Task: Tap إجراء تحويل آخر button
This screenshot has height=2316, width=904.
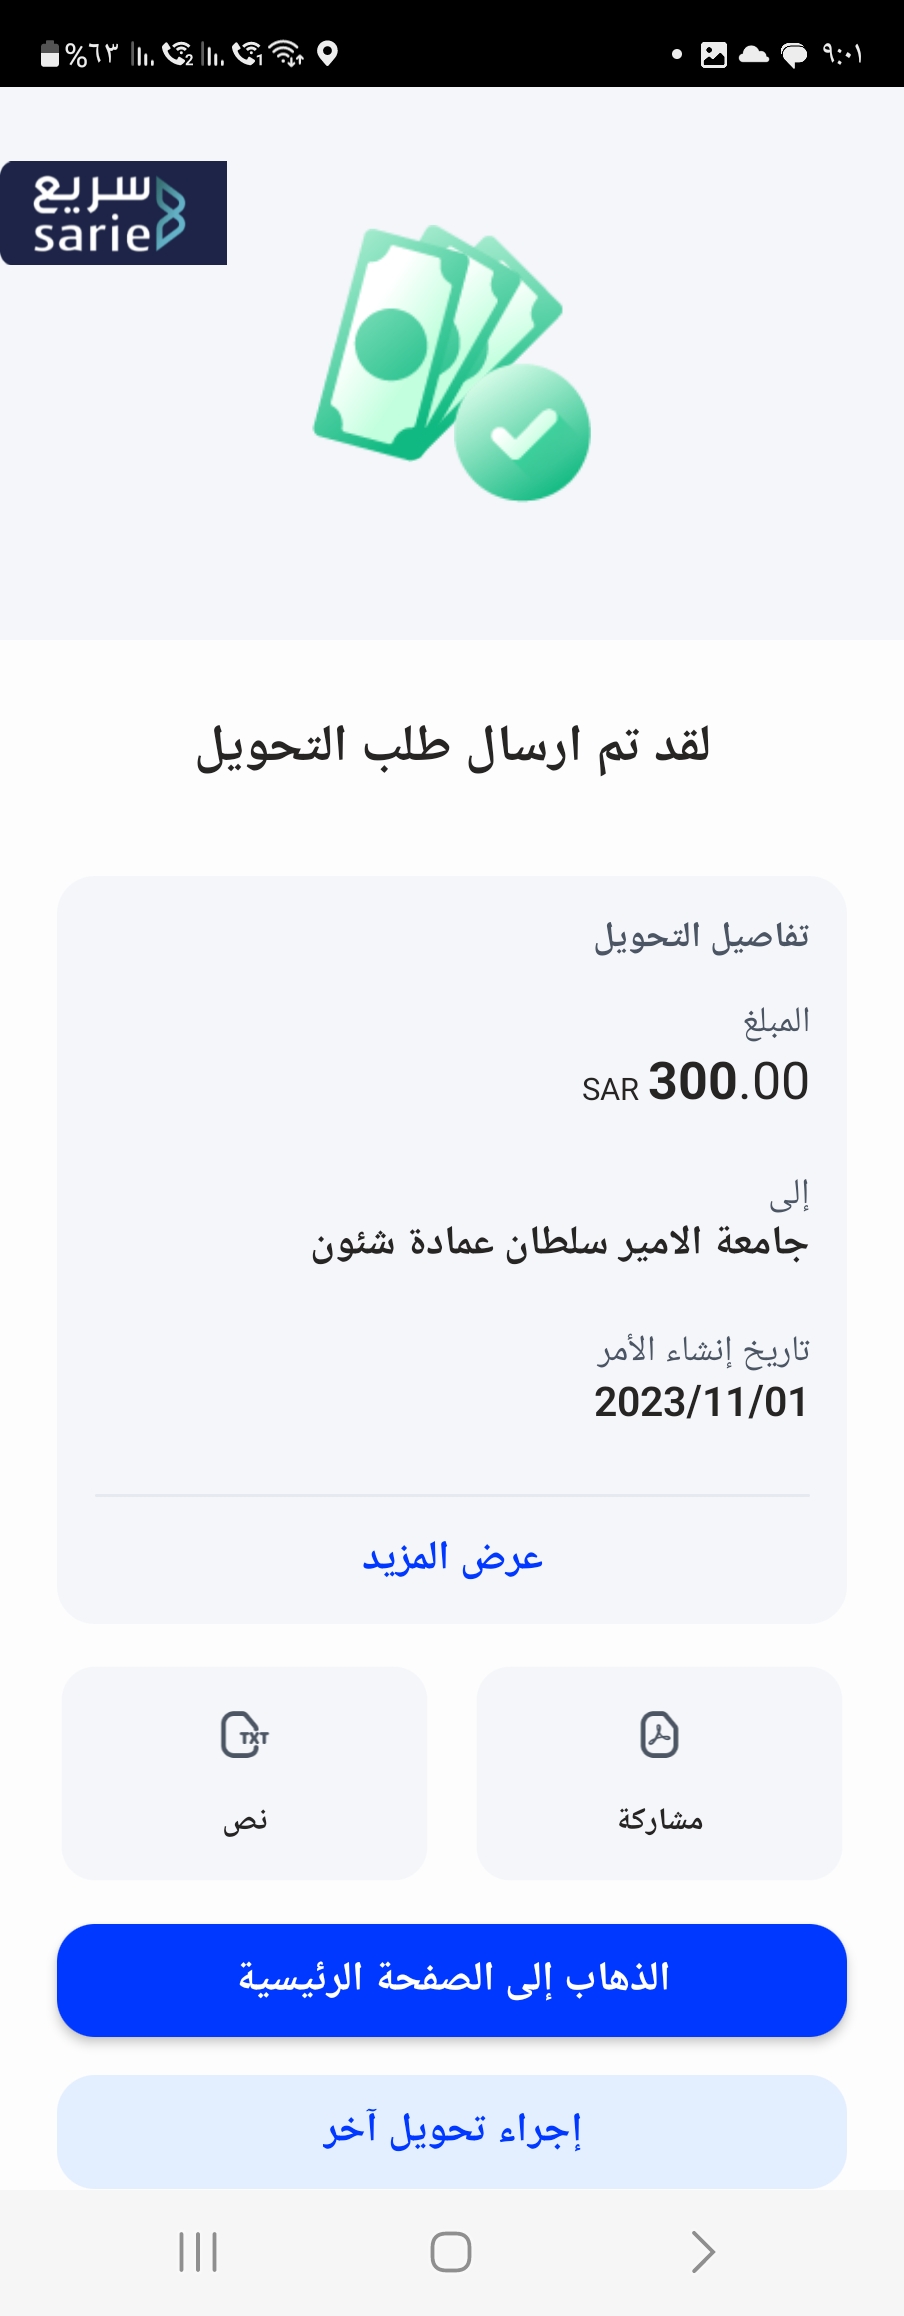Action: click(x=452, y=2131)
